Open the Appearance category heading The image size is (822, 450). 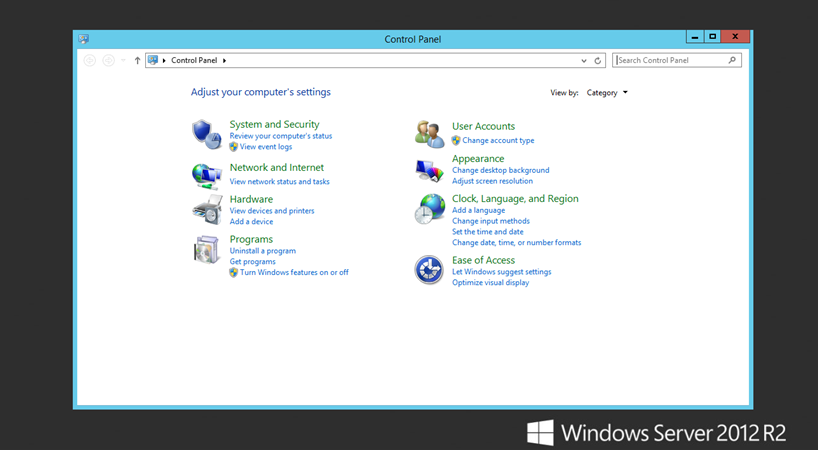click(x=478, y=158)
